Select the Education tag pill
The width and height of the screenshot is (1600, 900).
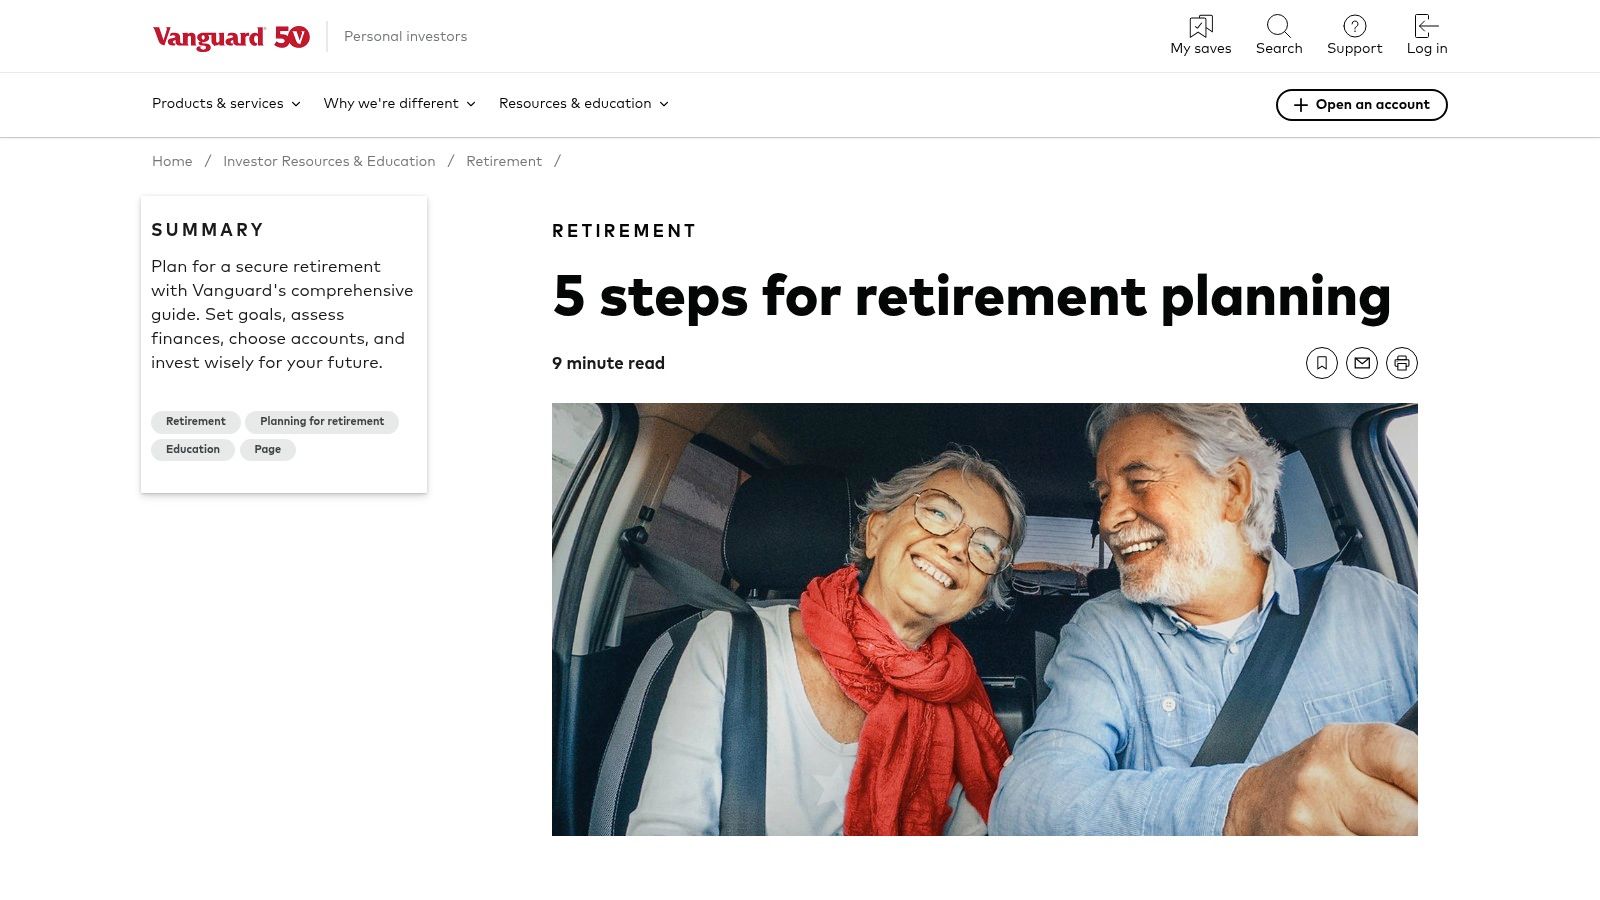click(192, 449)
